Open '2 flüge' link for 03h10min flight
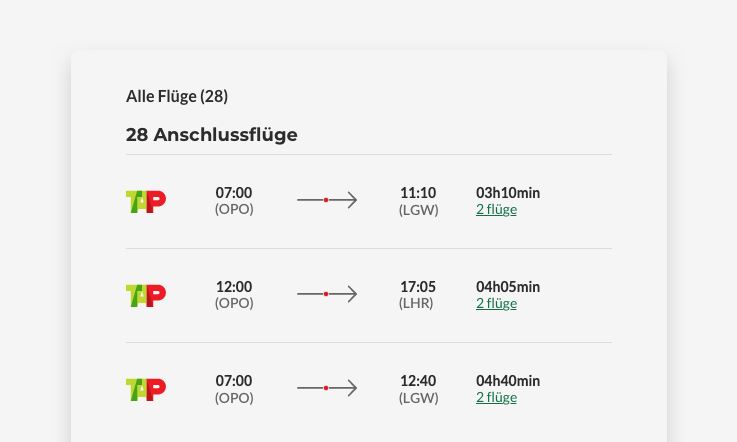737x442 pixels. 496,209
